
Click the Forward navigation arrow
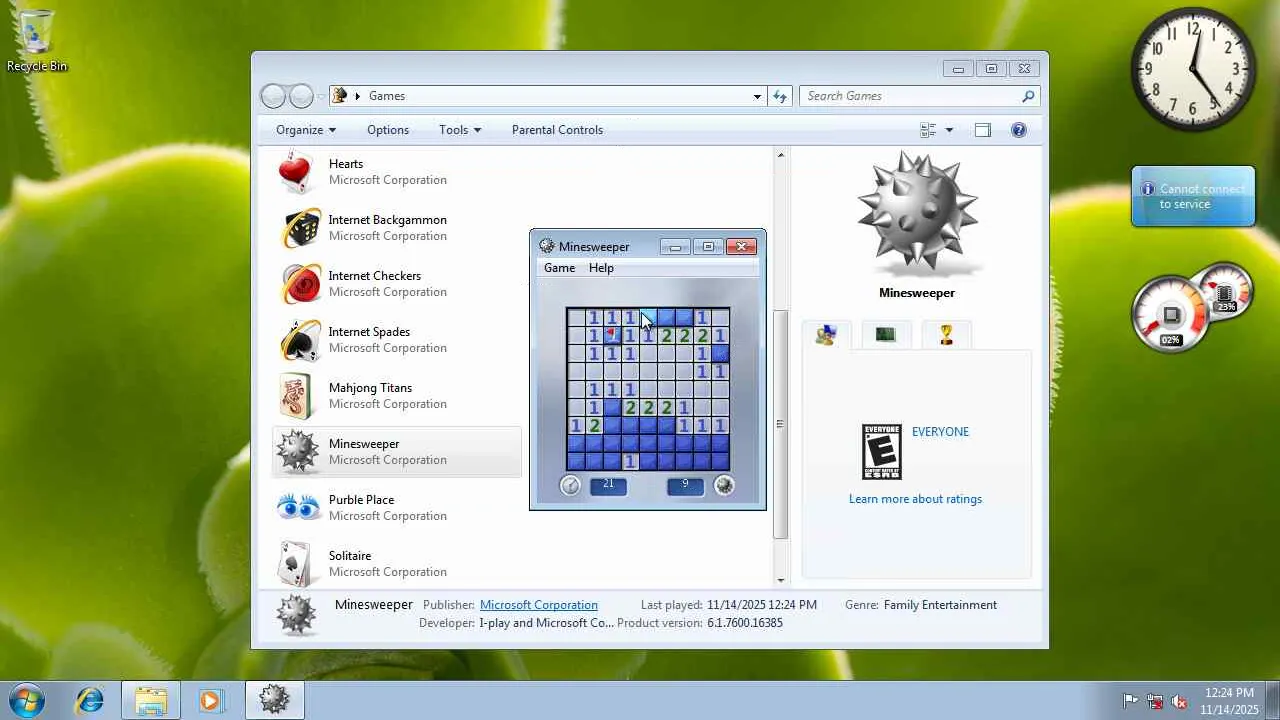coord(301,96)
